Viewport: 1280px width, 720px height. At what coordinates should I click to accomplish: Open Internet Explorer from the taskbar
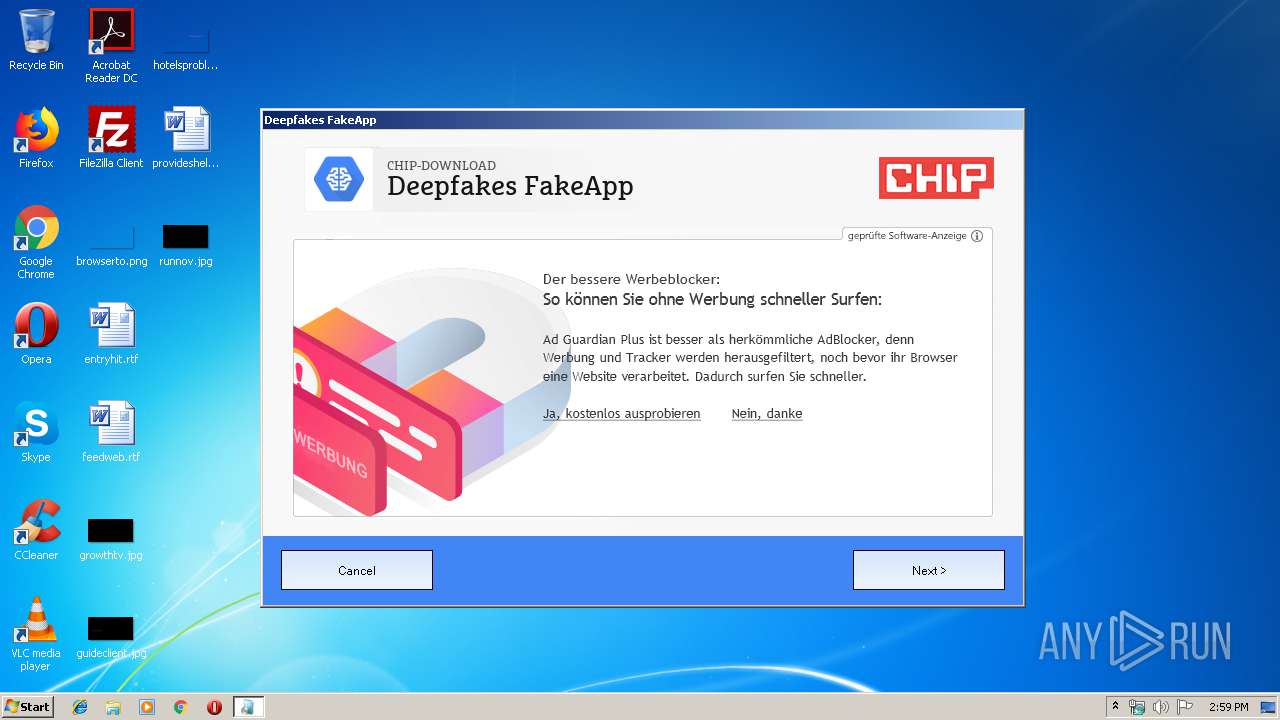coord(80,707)
